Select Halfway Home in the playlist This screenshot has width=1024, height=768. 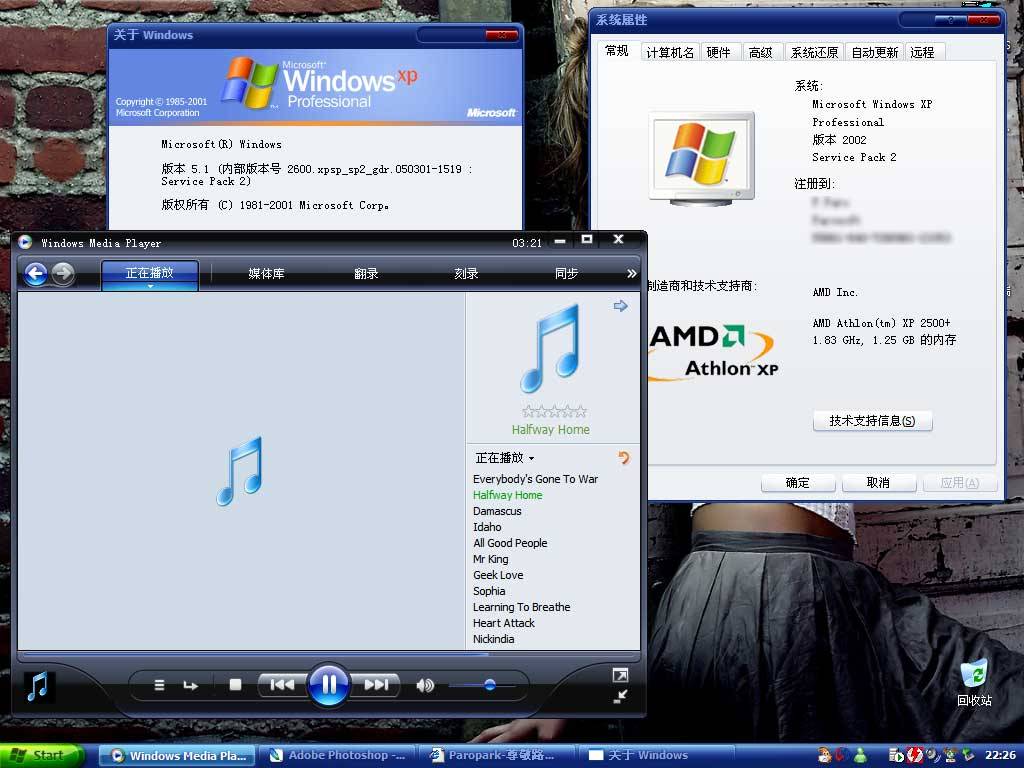coord(507,495)
